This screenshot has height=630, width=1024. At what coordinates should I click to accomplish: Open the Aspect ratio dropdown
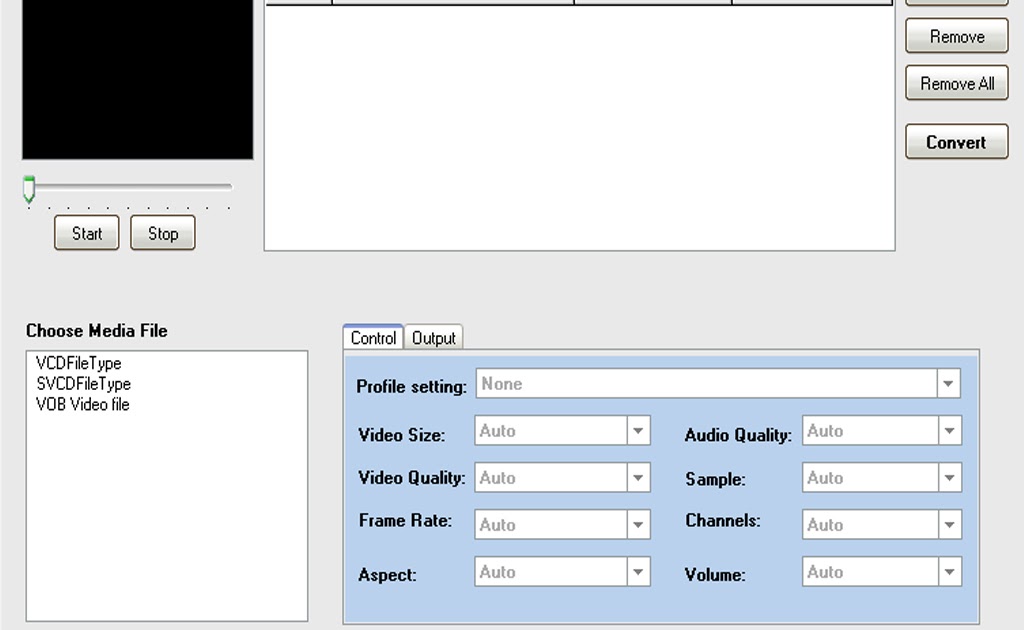[637, 571]
